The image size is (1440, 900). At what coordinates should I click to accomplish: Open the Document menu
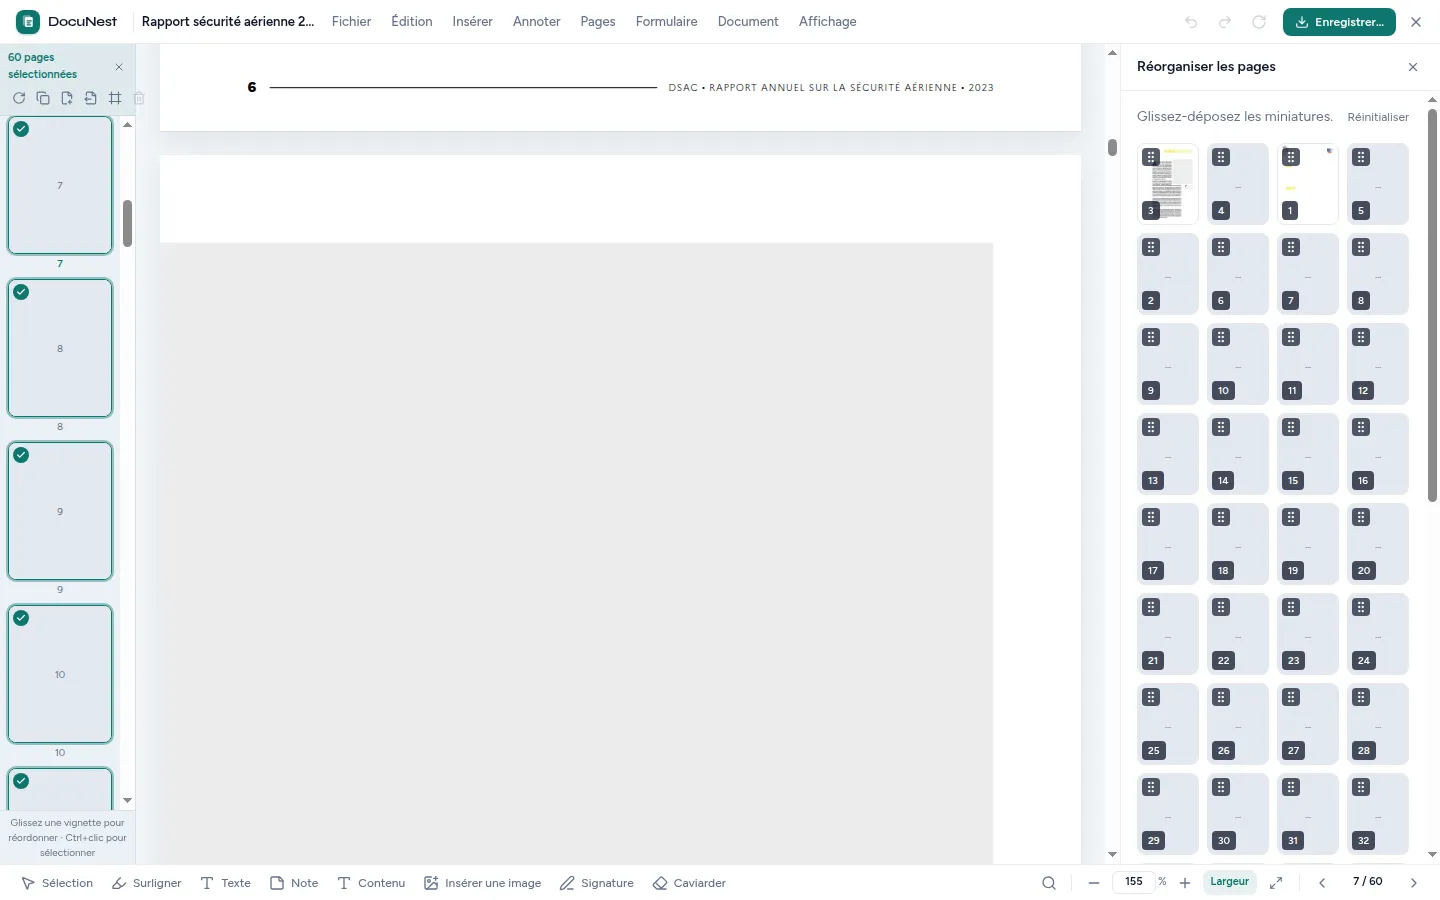pos(748,21)
